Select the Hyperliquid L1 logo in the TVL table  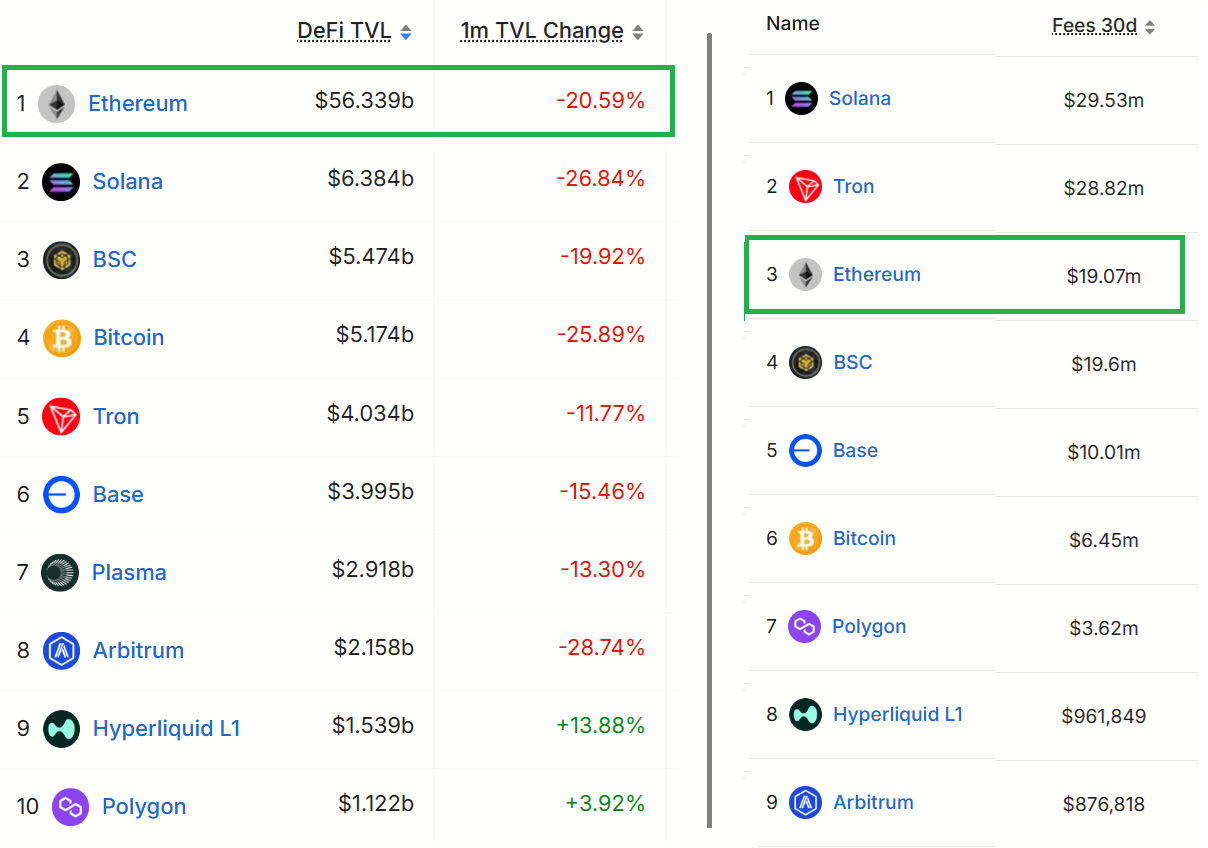pyautogui.click(x=60, y=728)
